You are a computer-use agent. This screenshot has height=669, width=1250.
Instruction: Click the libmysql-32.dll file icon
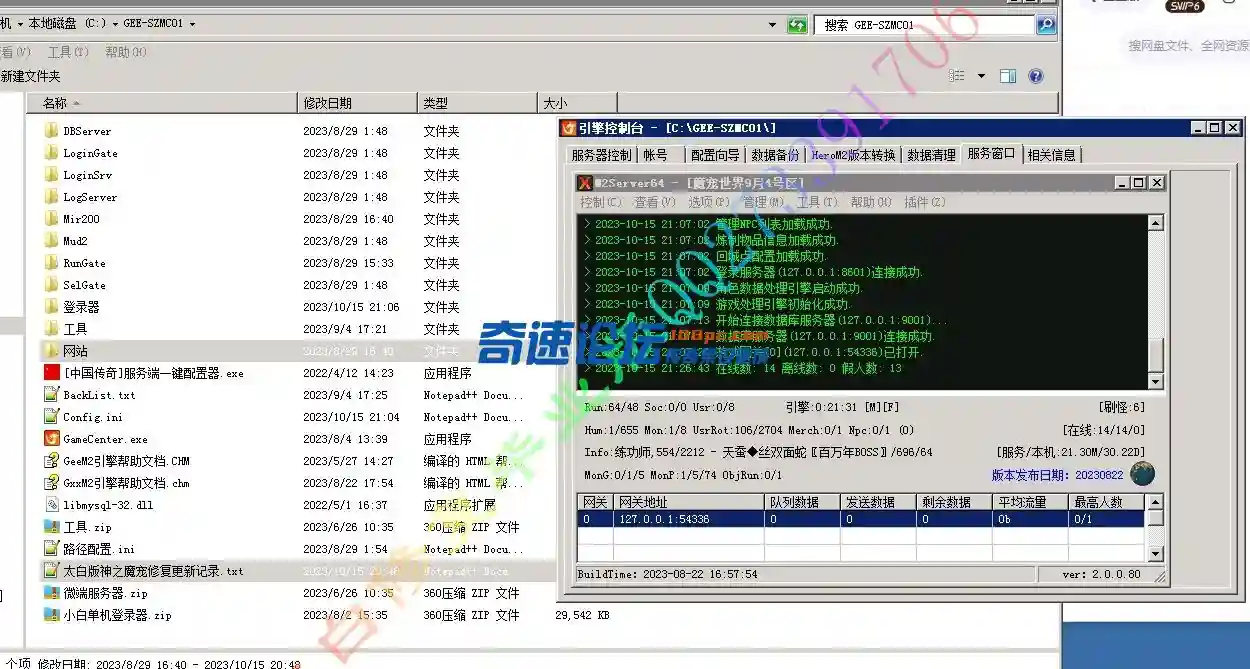pyautogui.click(x=52, y=505)
